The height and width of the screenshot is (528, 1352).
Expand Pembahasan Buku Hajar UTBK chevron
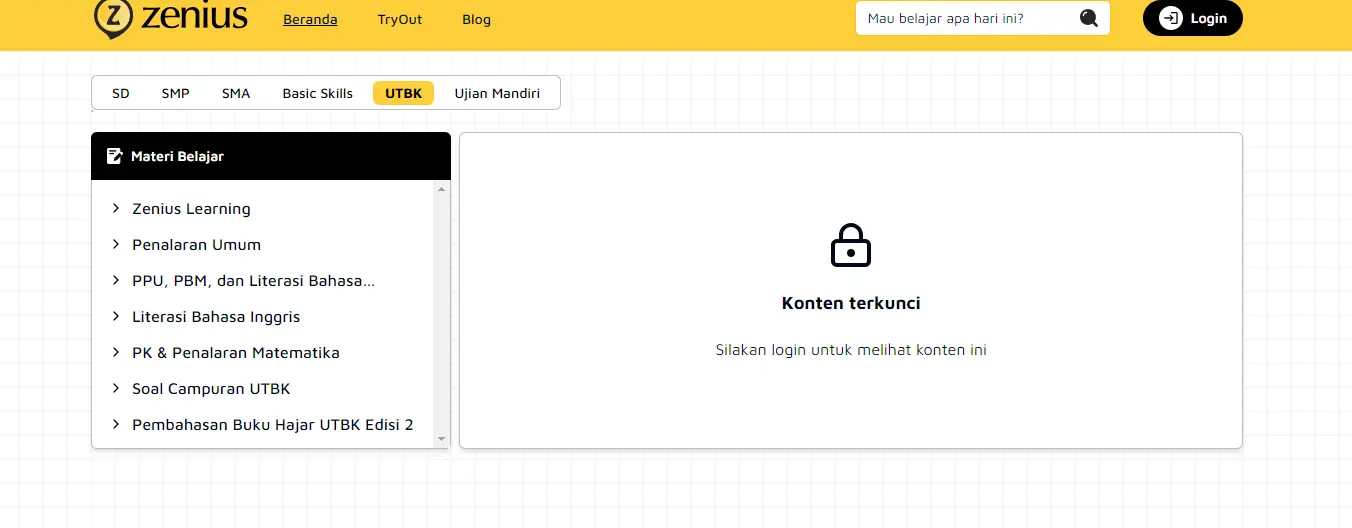coord(116,424)
